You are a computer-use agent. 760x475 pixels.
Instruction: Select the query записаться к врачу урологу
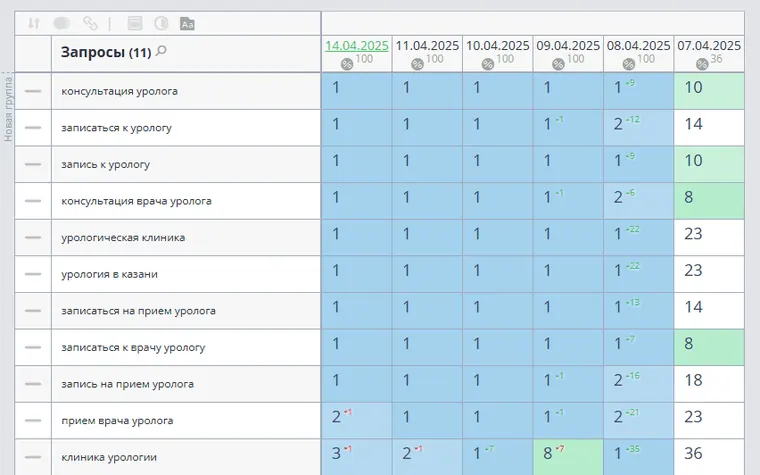[x=133, y=348]
